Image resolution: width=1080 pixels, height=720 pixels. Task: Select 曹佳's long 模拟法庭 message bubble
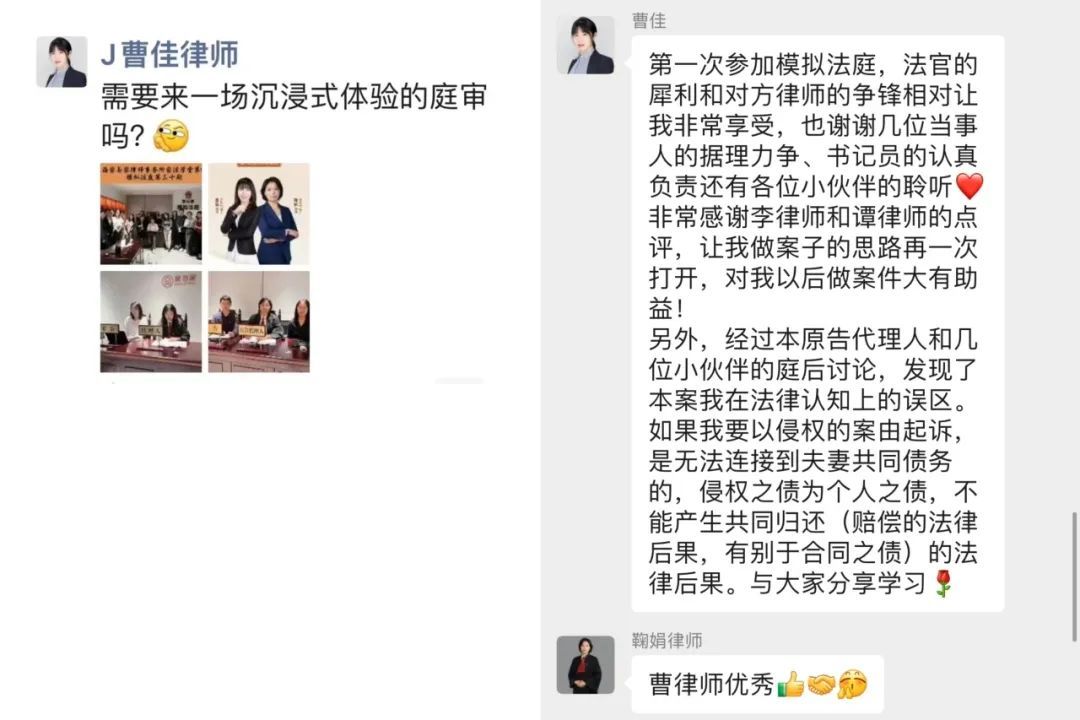coord(818,323)
